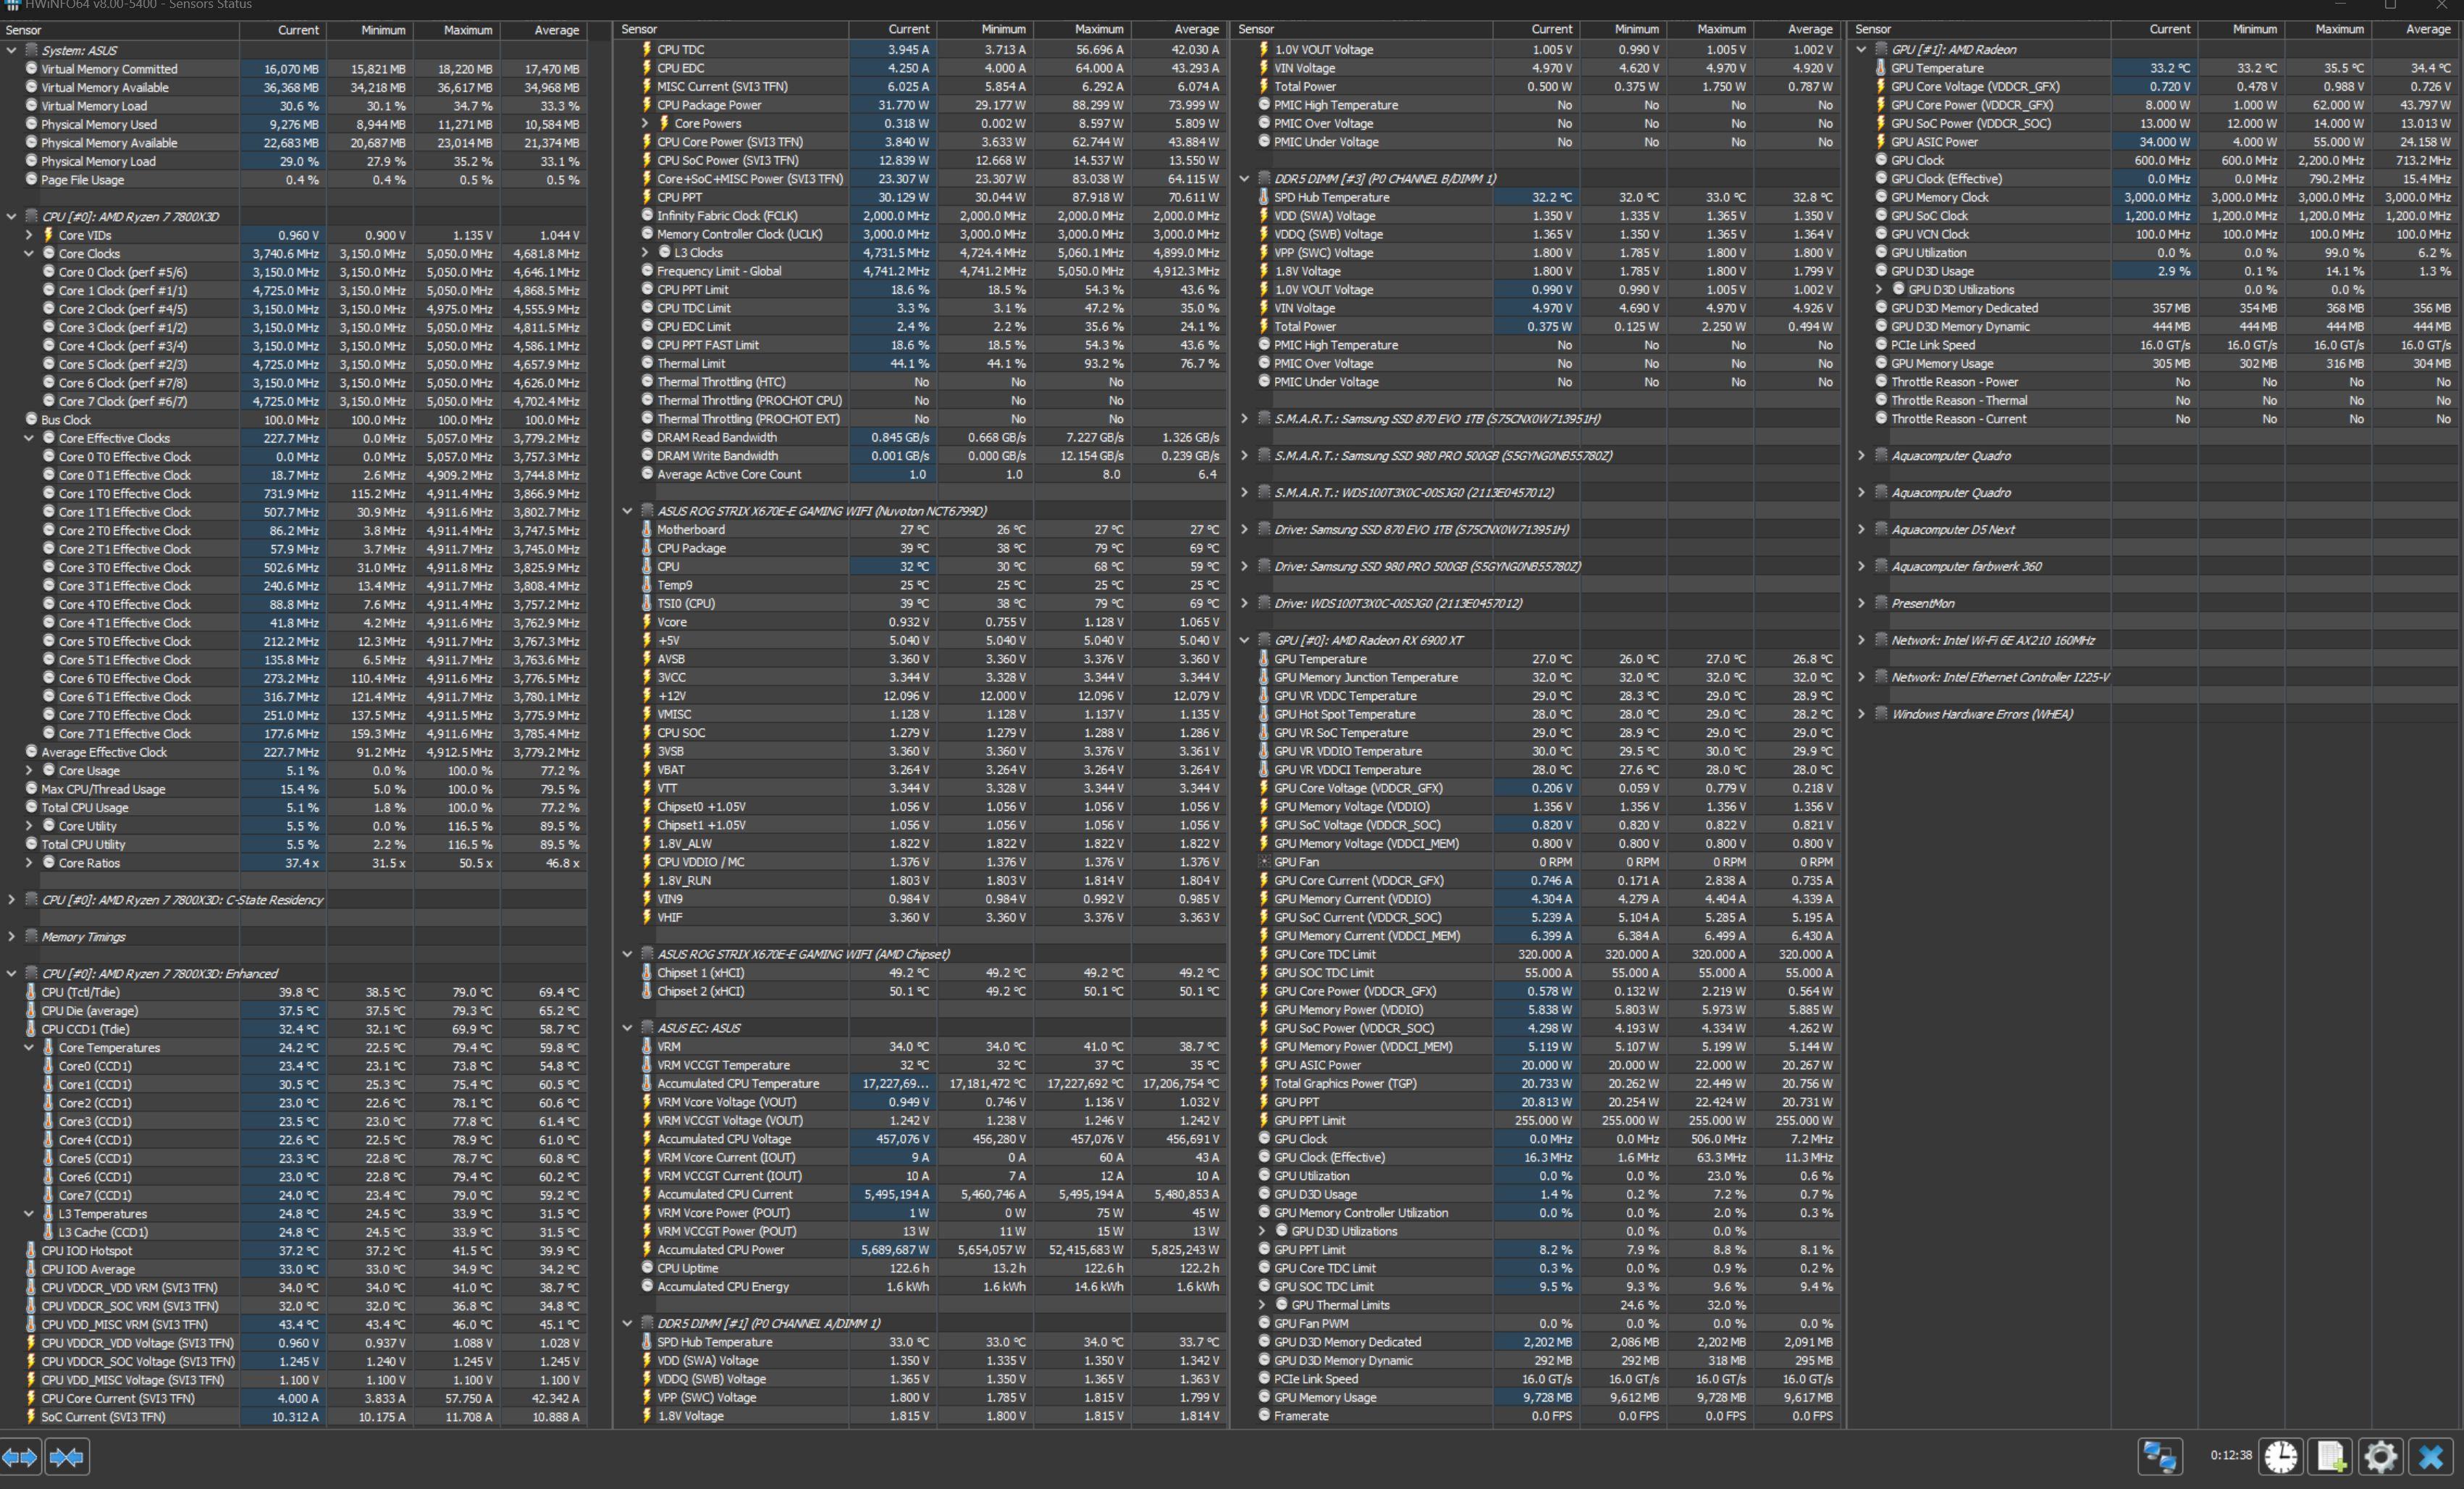Click the 0:12:38 elapsed timer
Viewport: 2464px width, 1489px height.
pyautogui.click(x=2231, y=1456)
